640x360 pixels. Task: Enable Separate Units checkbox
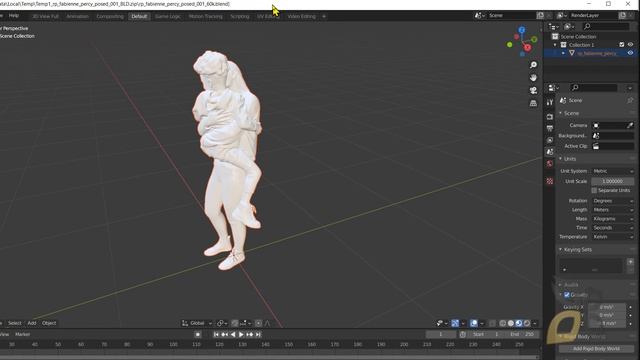[594, 191]
